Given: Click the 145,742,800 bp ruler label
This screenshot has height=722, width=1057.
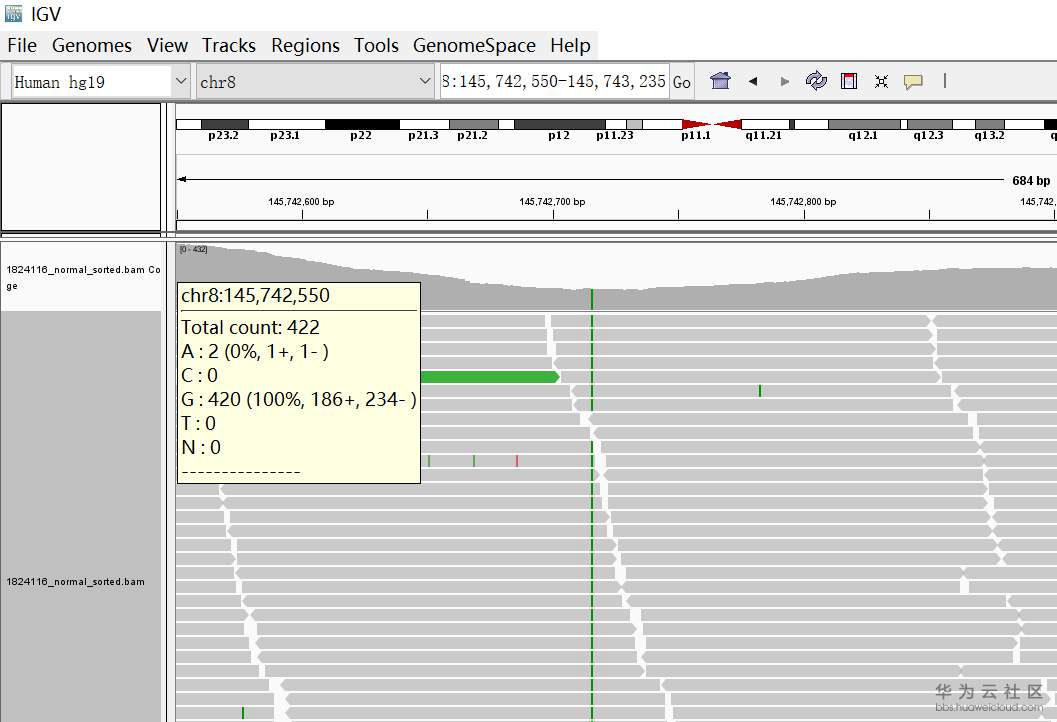Looking at the screenshot, I should (x=803, y=202).
